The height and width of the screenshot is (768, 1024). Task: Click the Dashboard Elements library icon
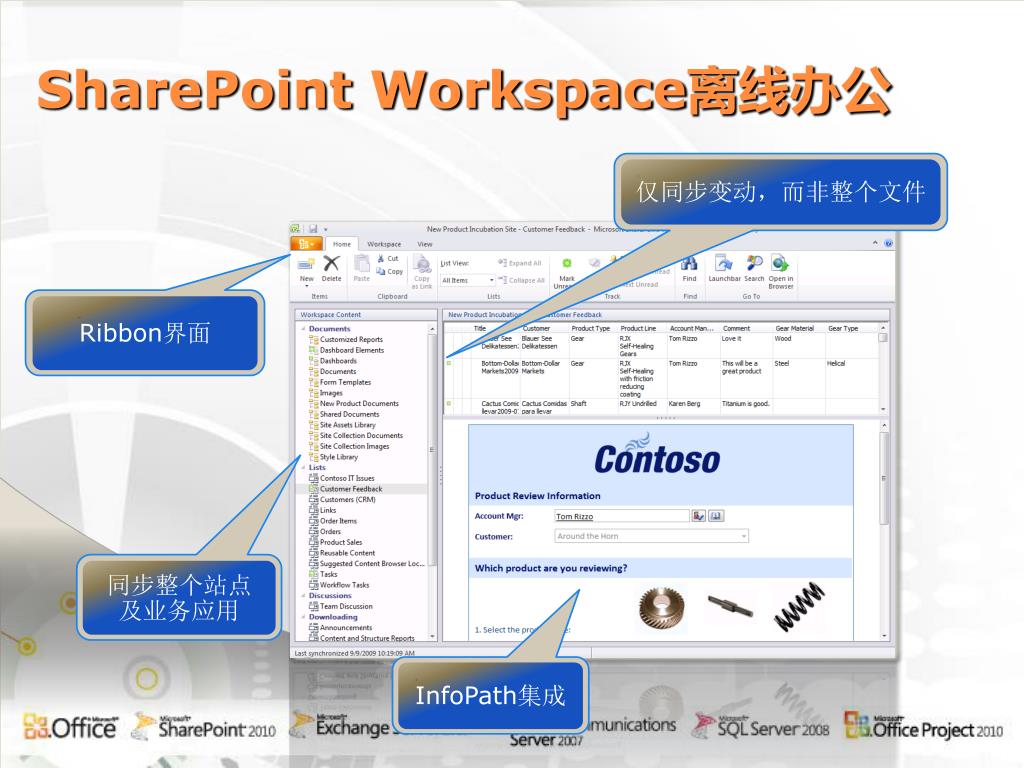313,350
